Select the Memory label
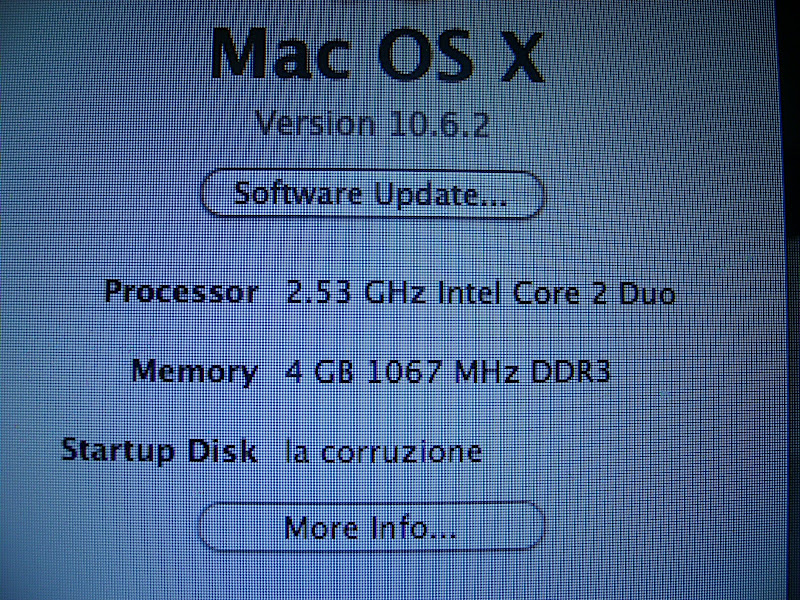 click(194, 372)
